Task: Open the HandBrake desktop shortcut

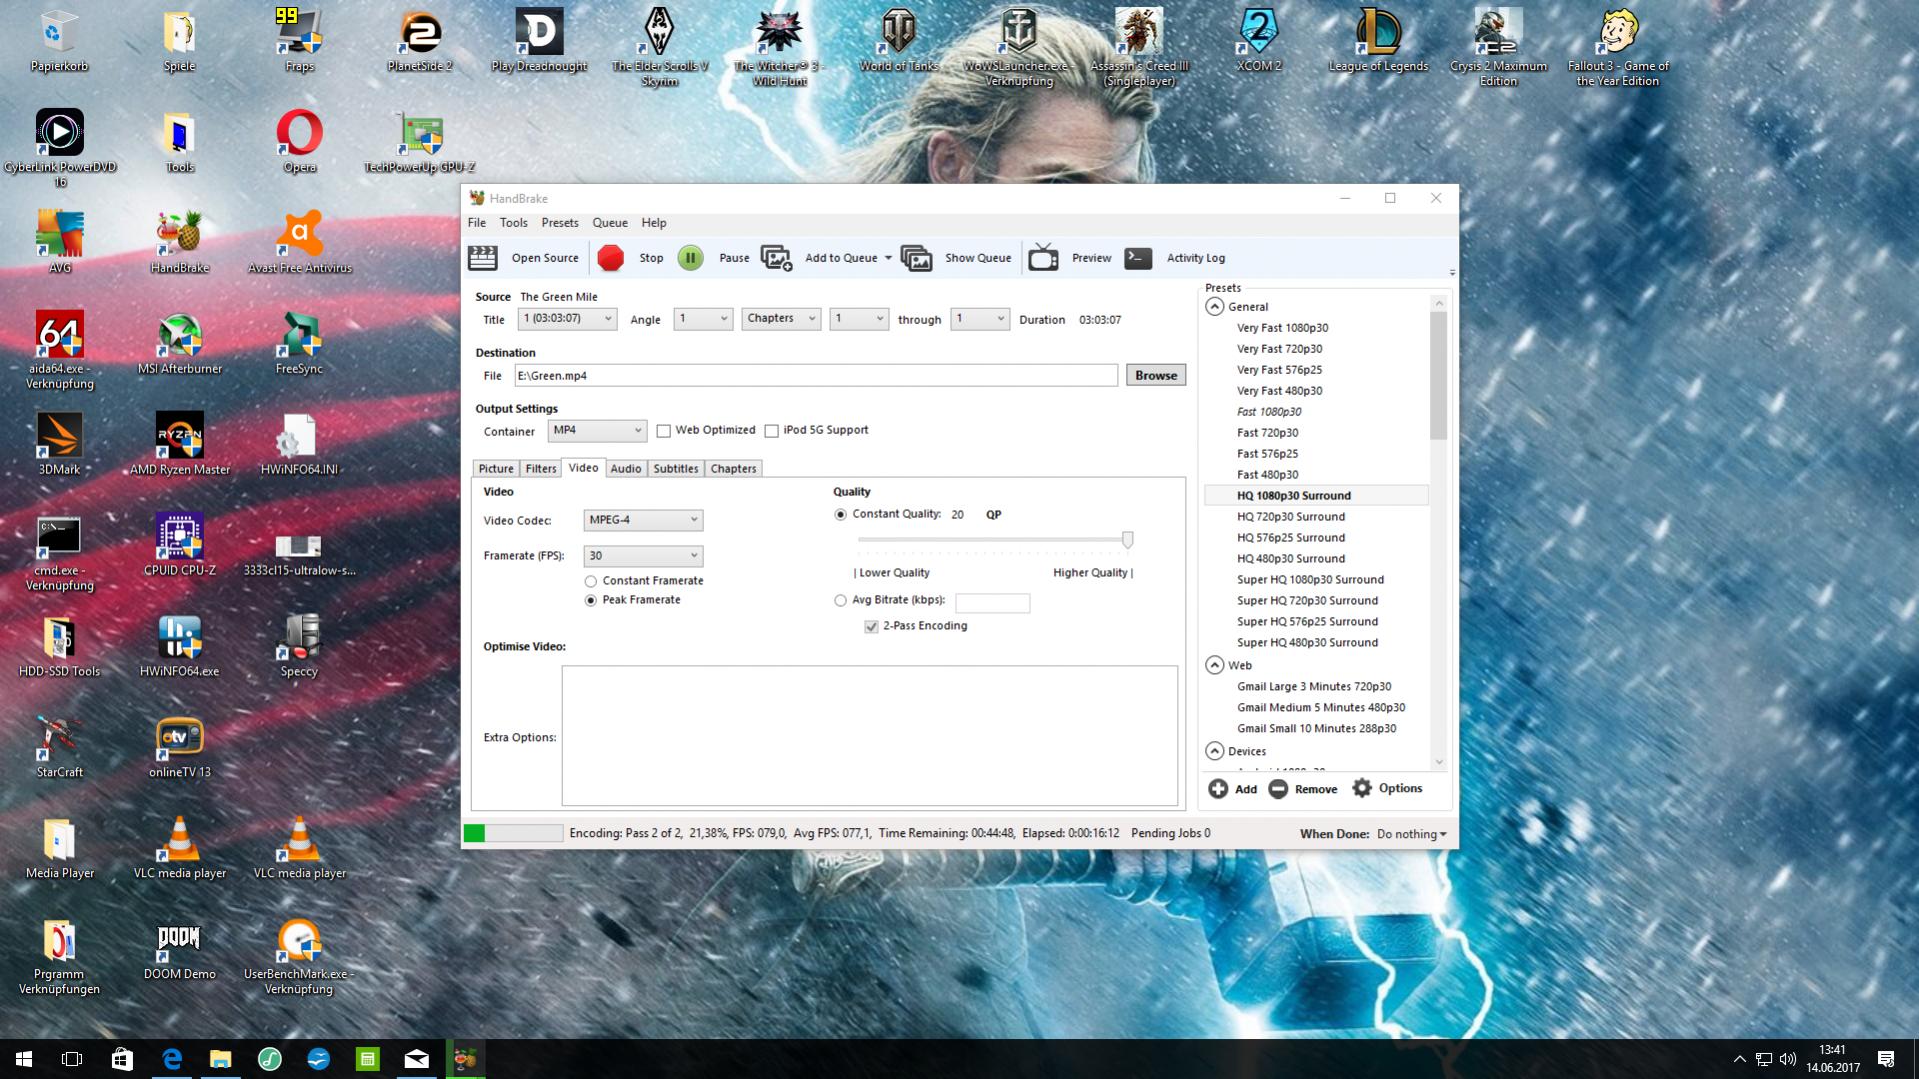Action: tap(180, 241)
